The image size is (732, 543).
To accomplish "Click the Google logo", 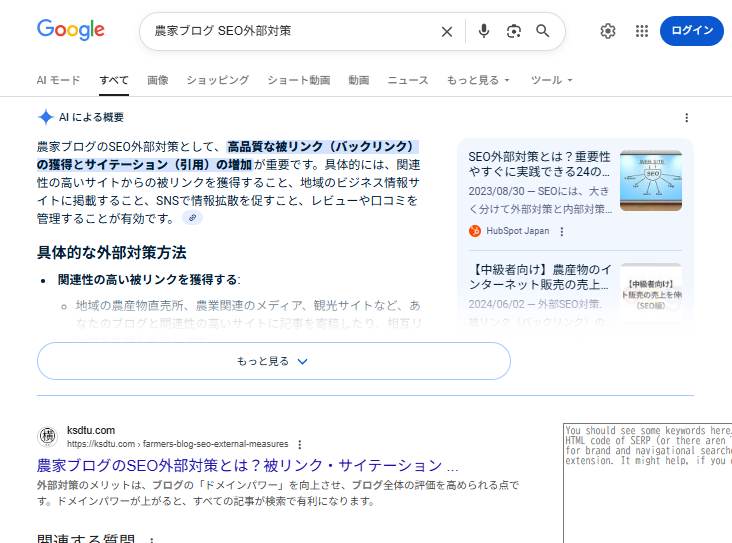I will tap(70, 30).
